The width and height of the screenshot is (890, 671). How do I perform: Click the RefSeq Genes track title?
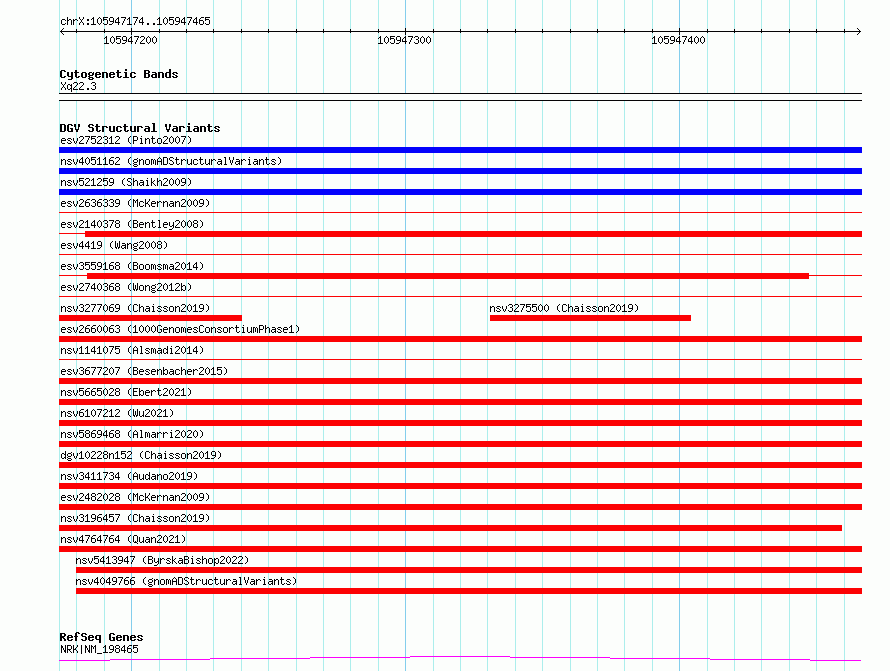click(101, 638)
